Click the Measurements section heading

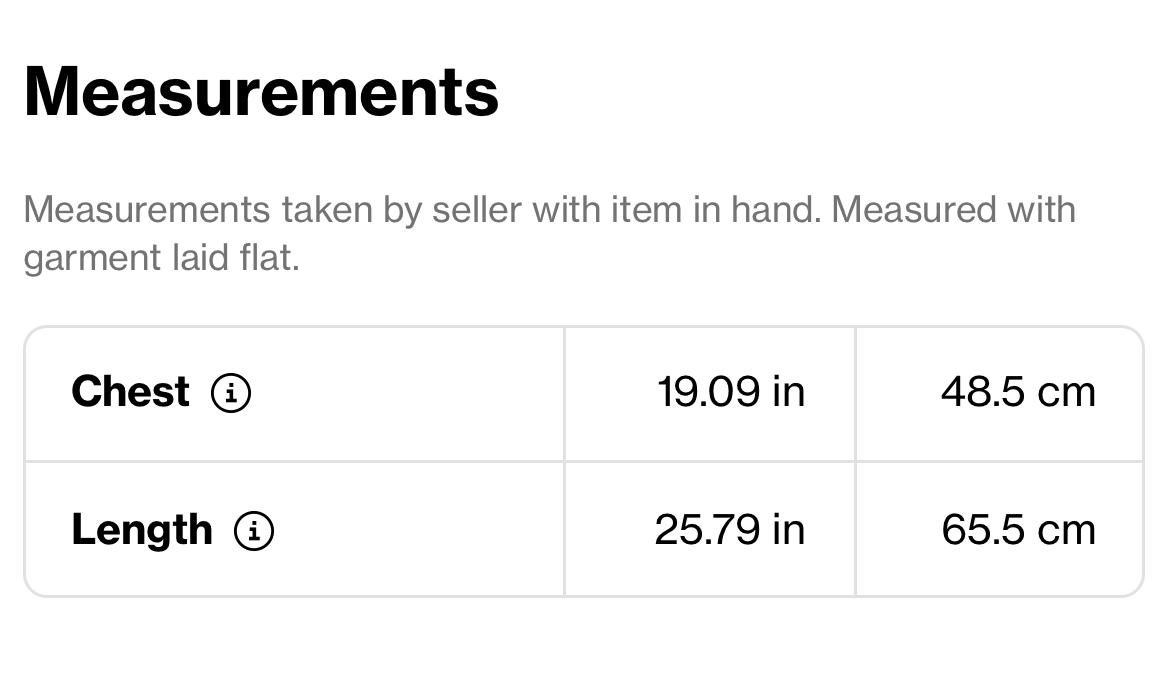(x=262, y=92)
